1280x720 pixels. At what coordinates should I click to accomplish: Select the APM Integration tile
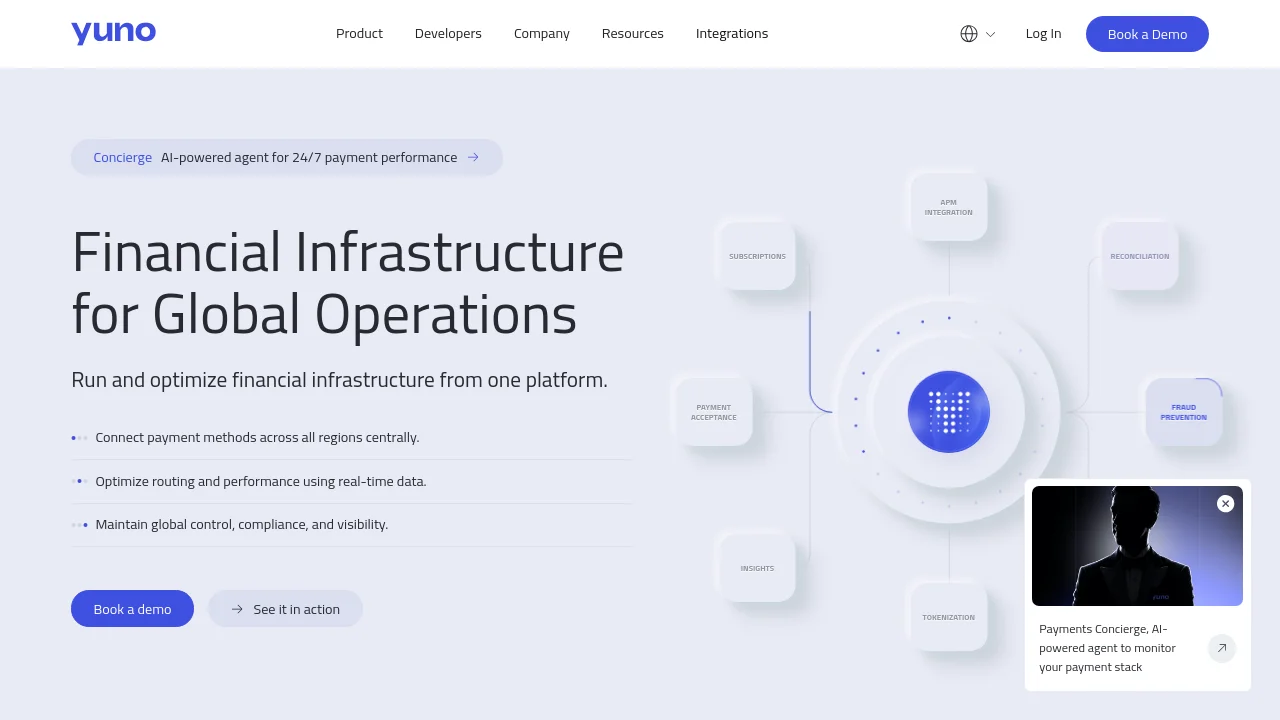[x=948, y=207]
